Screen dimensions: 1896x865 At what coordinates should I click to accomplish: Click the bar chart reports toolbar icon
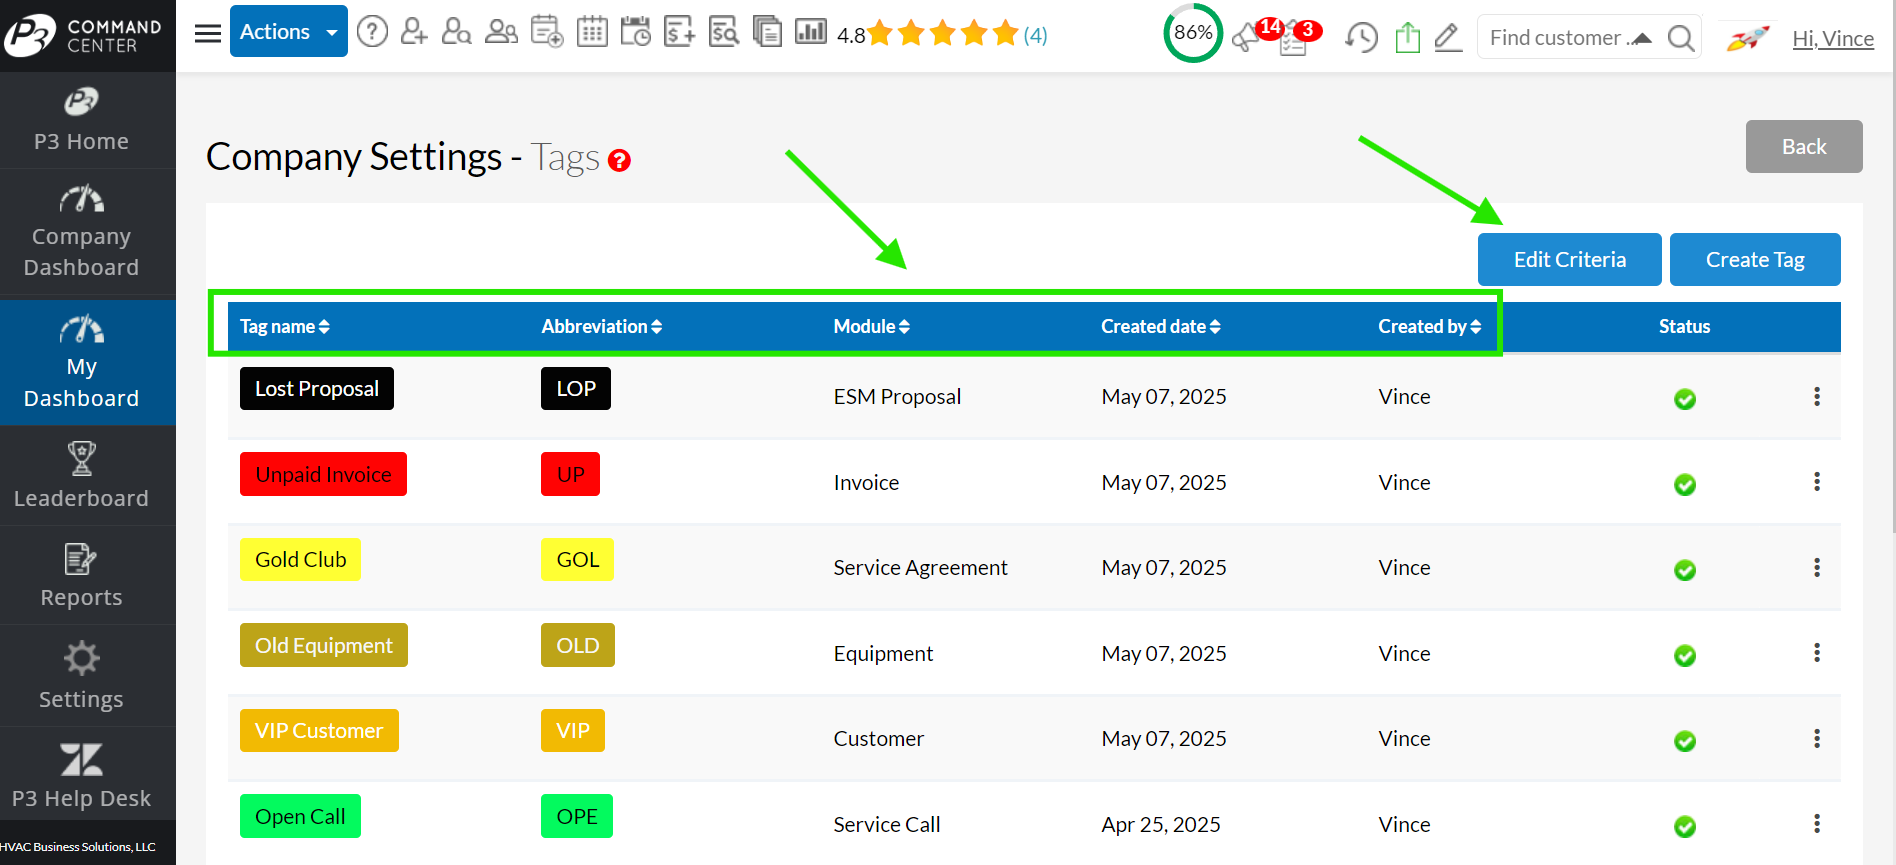(x=810, y=33)
